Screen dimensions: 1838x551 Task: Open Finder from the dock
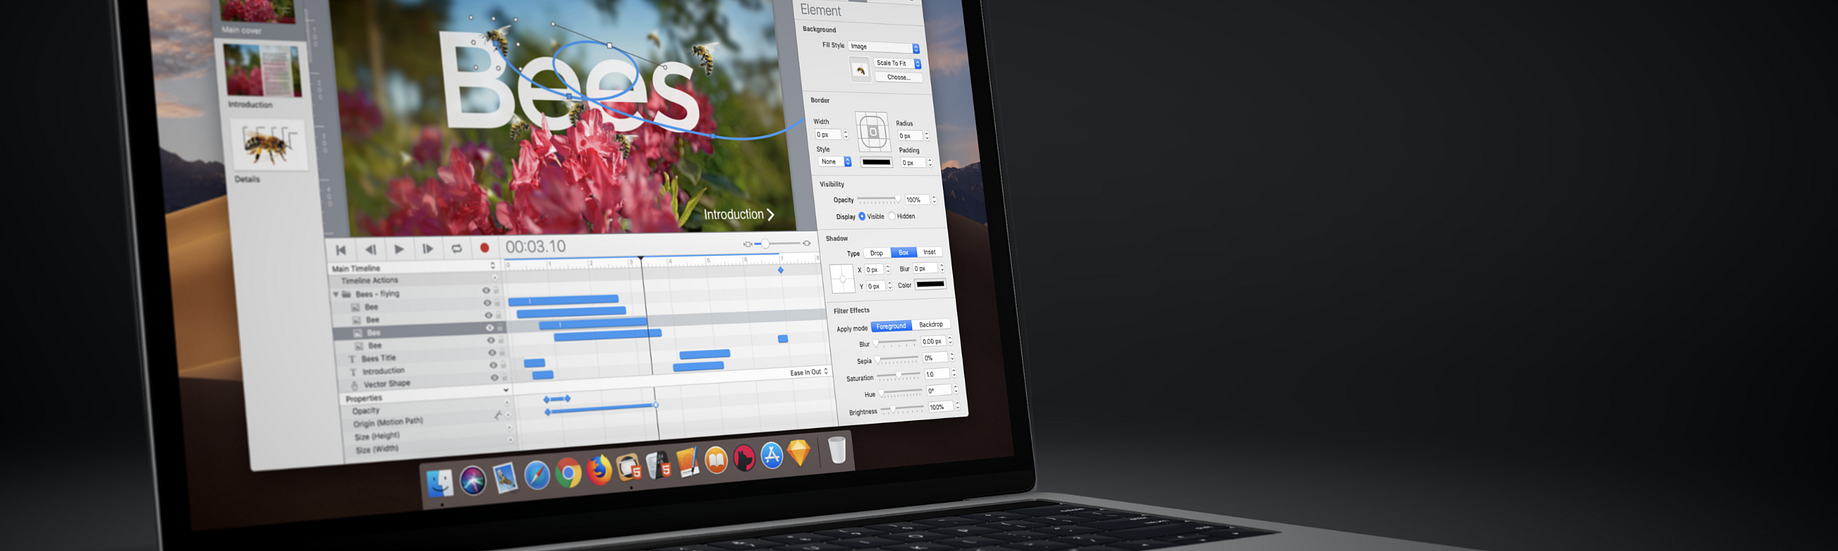point(440,483)
